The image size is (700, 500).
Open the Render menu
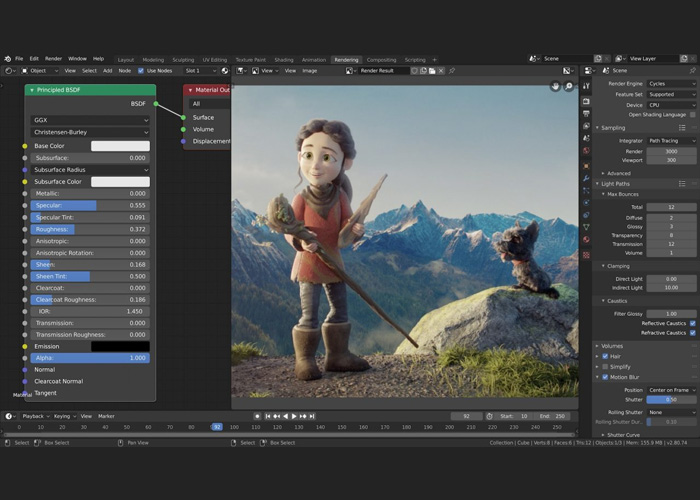click(53, 58)
